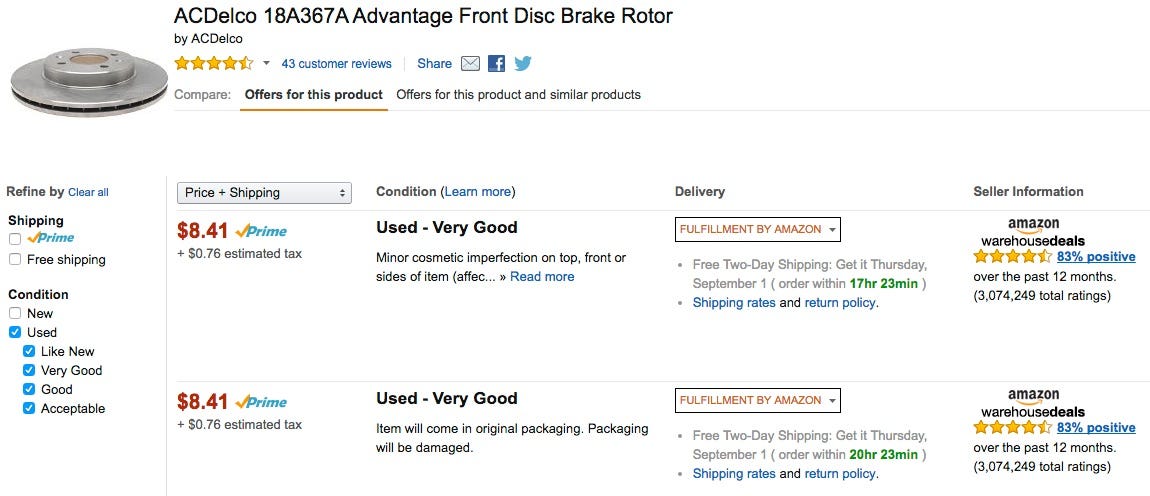Click the product star rating icon

pyautogui.click(x=214, y=64)
